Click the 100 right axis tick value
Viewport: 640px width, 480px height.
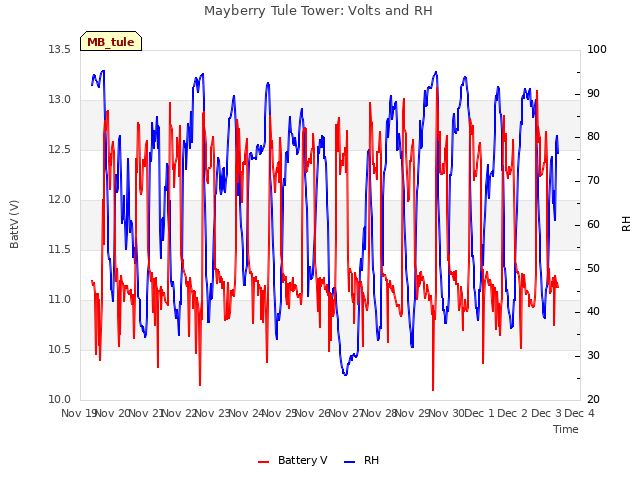[x=597, y=49]
